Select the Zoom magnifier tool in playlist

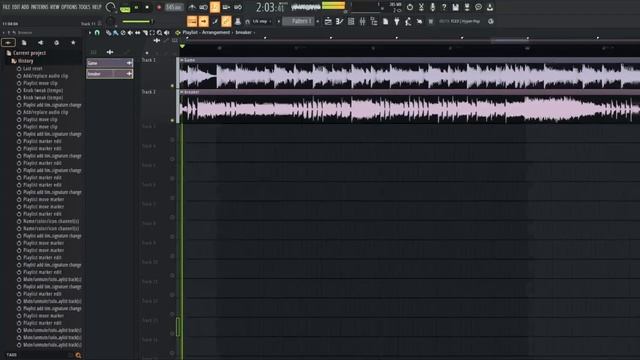pos(159,33)
